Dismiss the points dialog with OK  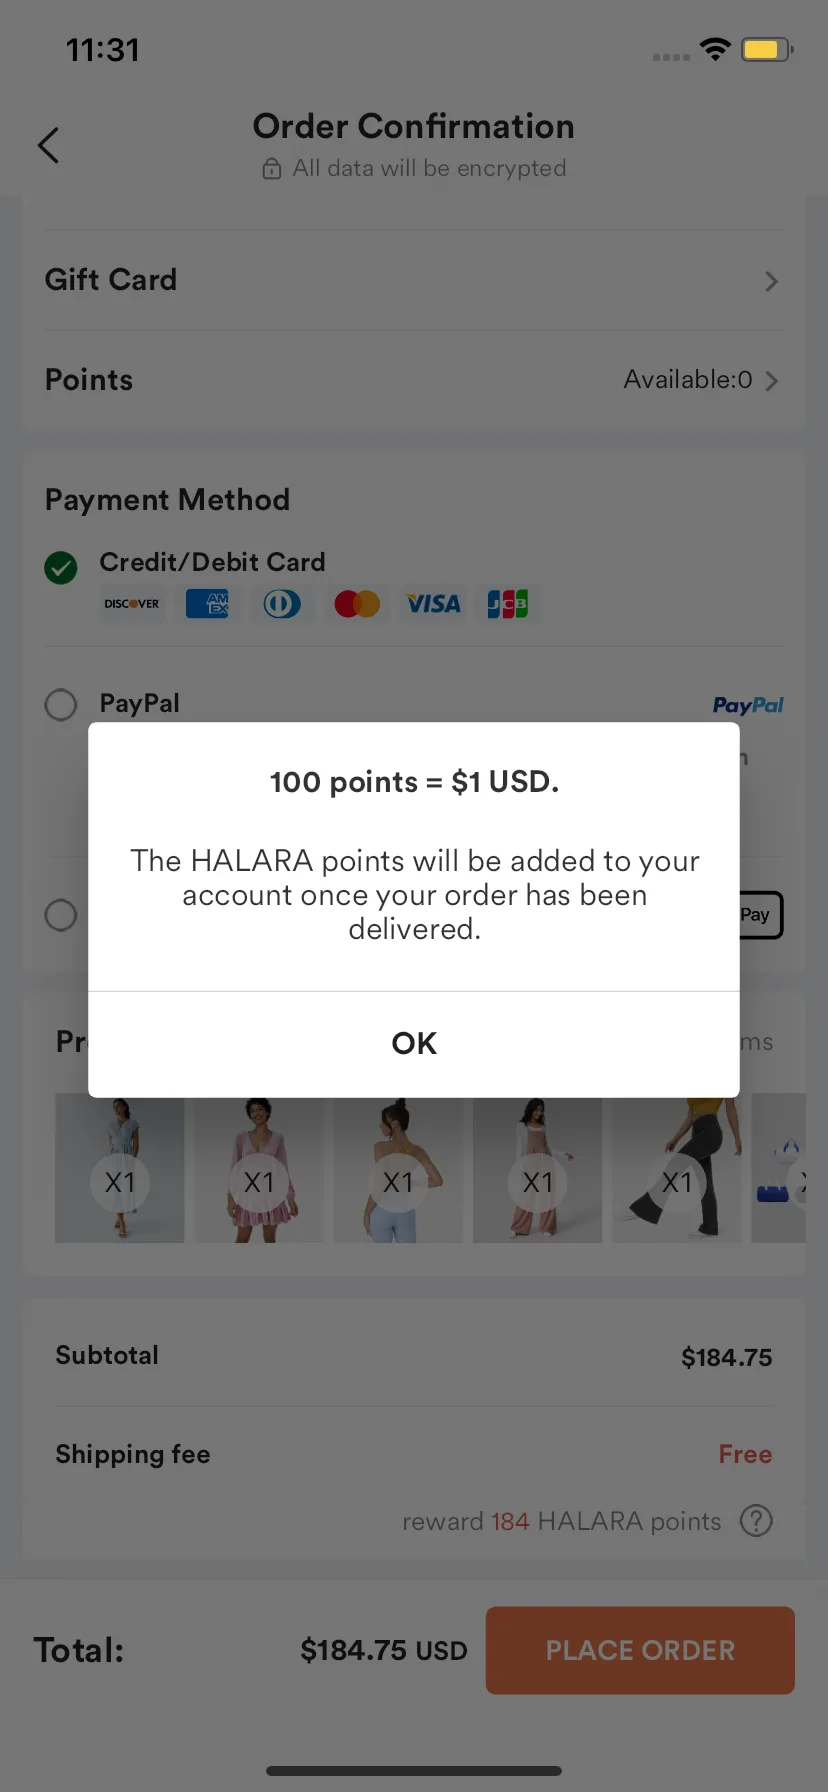tap(414, 1044)
